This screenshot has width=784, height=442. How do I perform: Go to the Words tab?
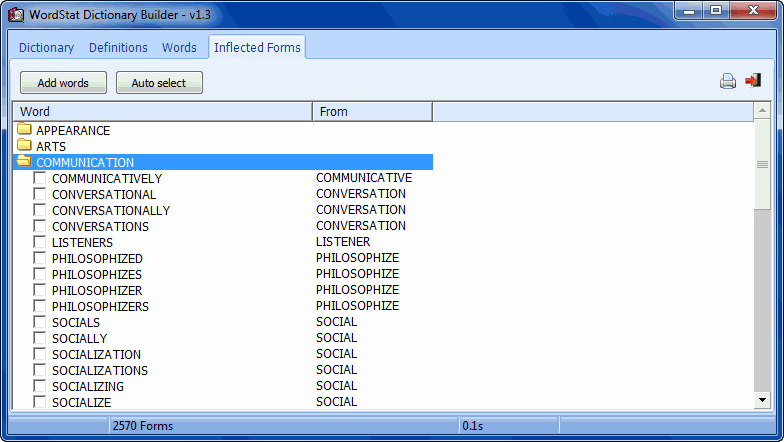tap(179, 47)
